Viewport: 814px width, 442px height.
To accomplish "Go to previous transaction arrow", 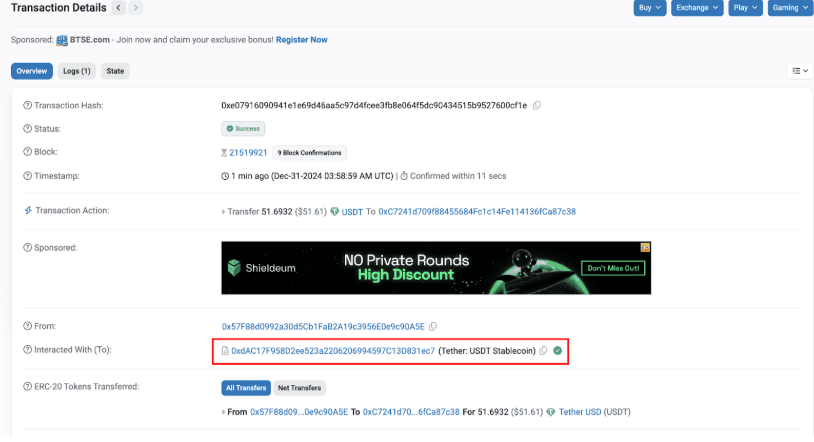I will (118, 8).
